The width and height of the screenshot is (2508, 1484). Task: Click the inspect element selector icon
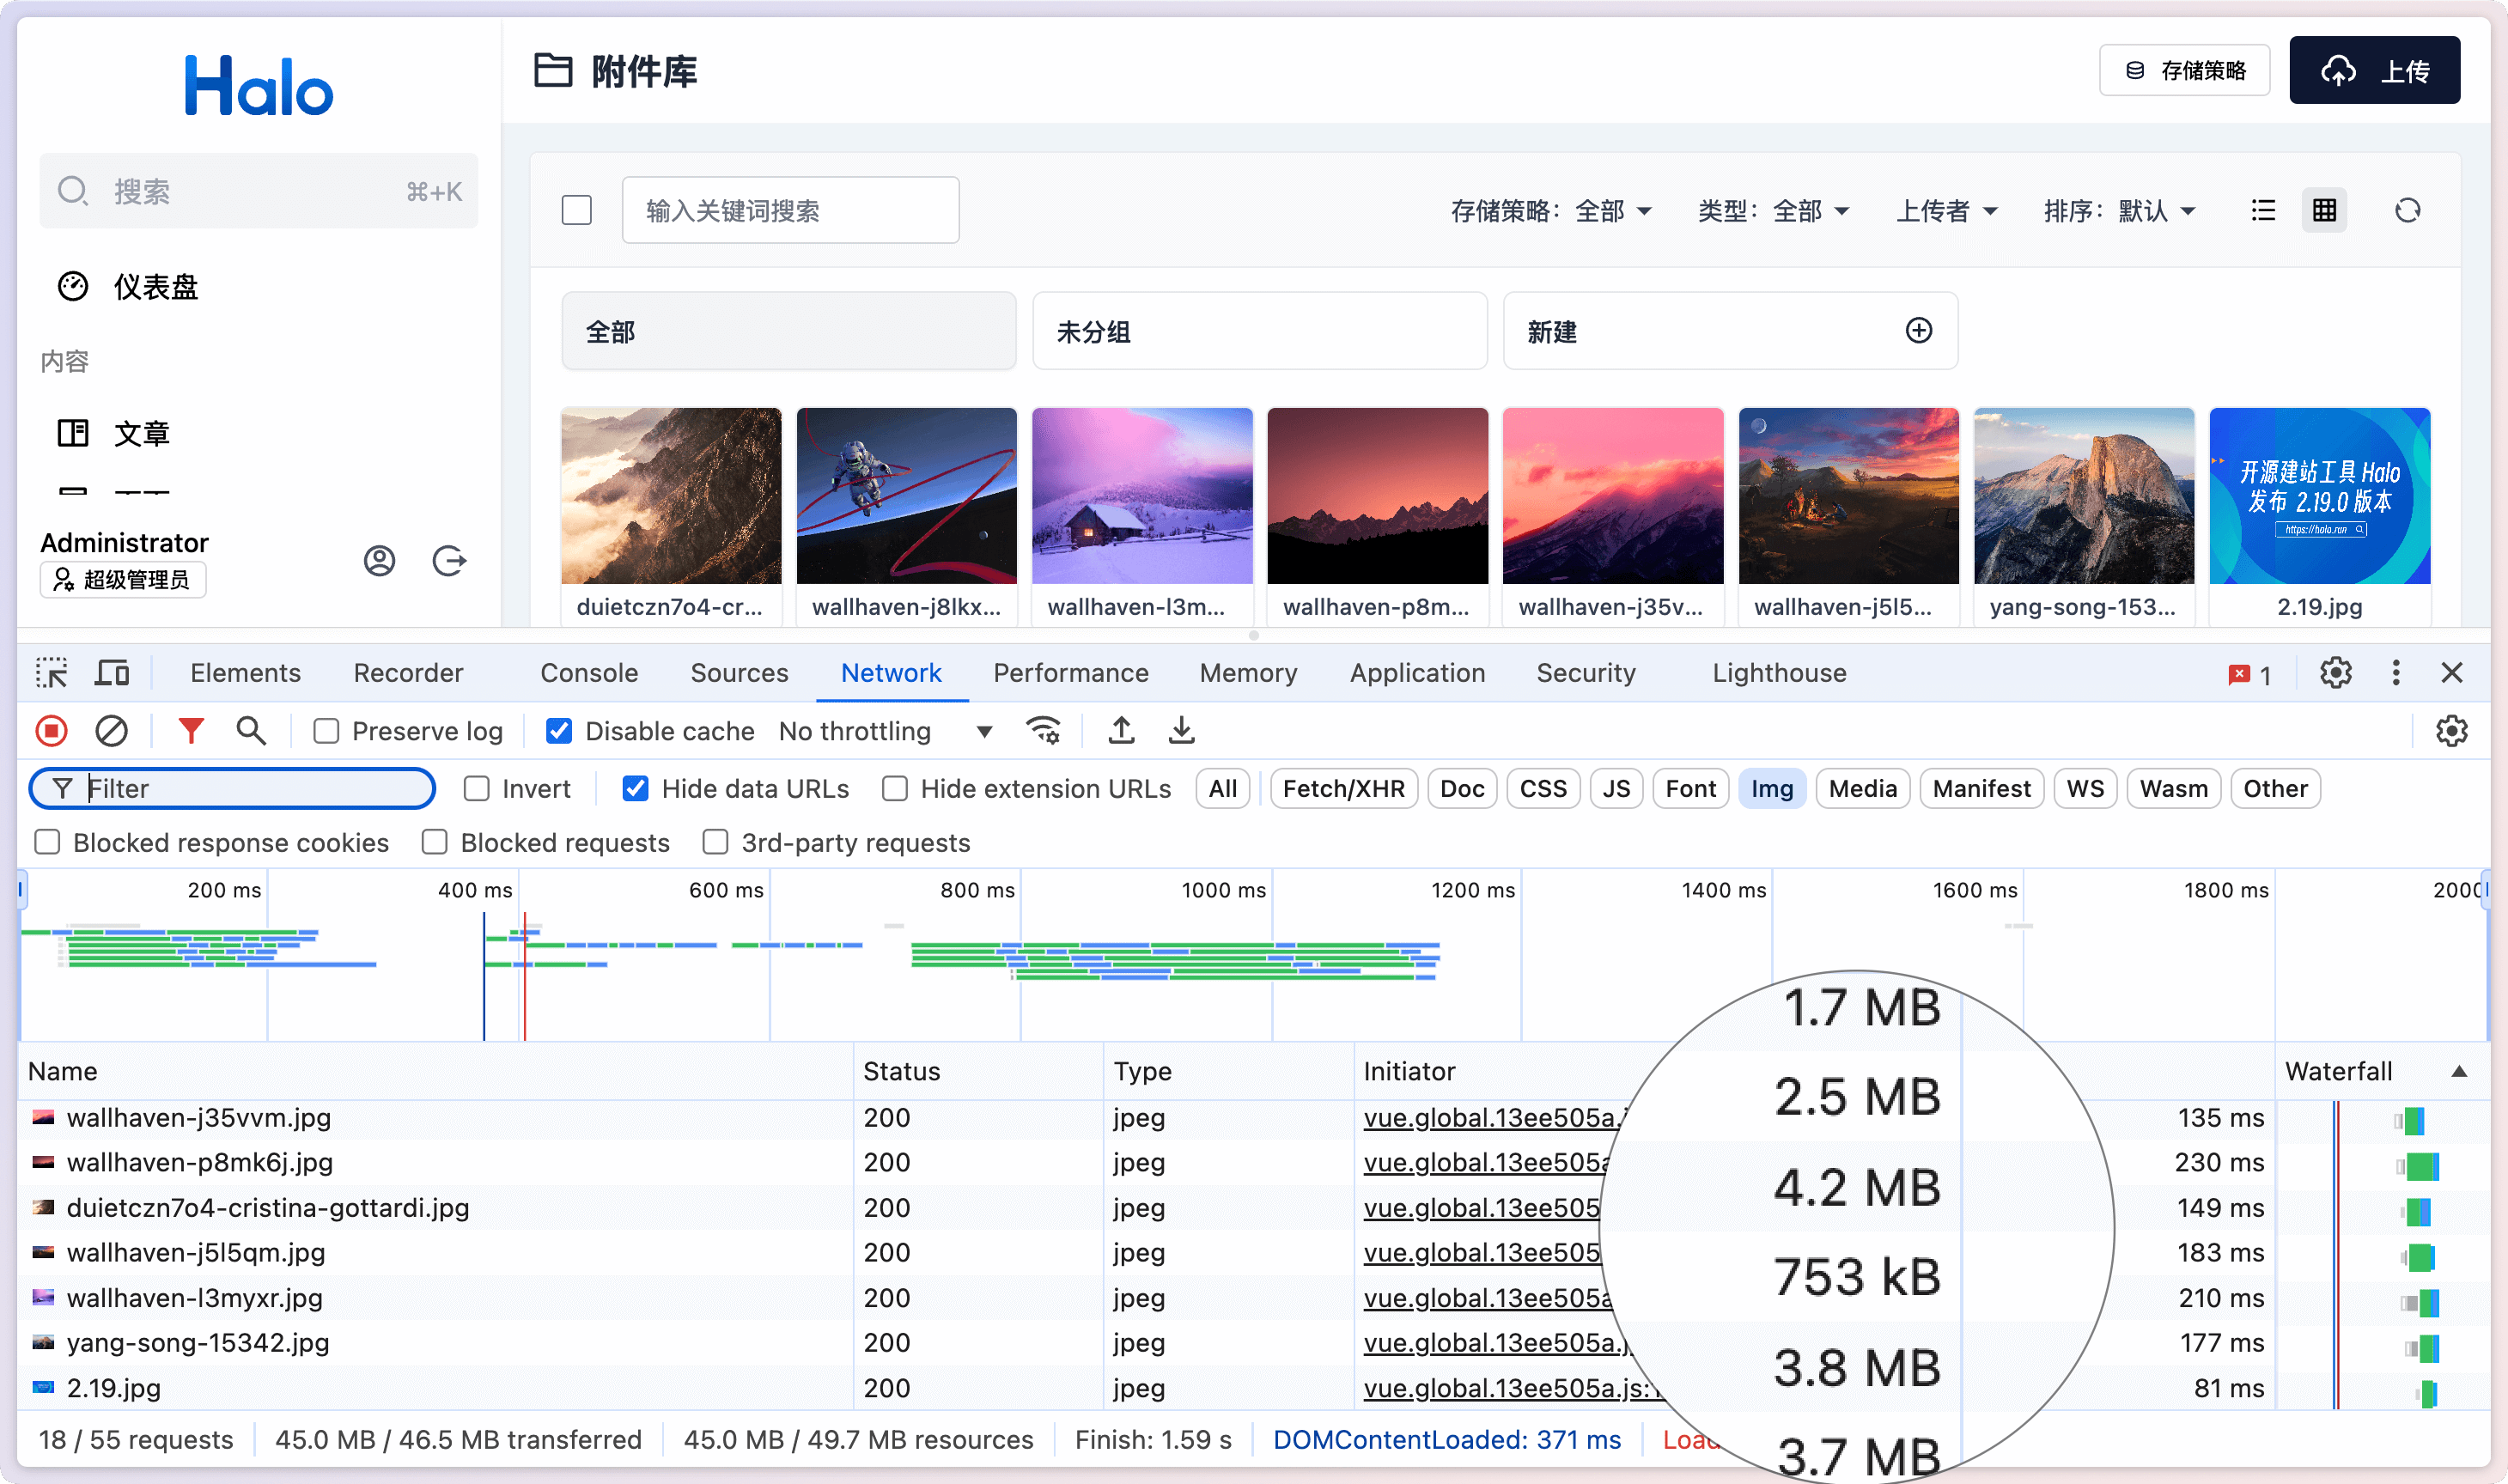pyautogui.click(x=51, y=673)
